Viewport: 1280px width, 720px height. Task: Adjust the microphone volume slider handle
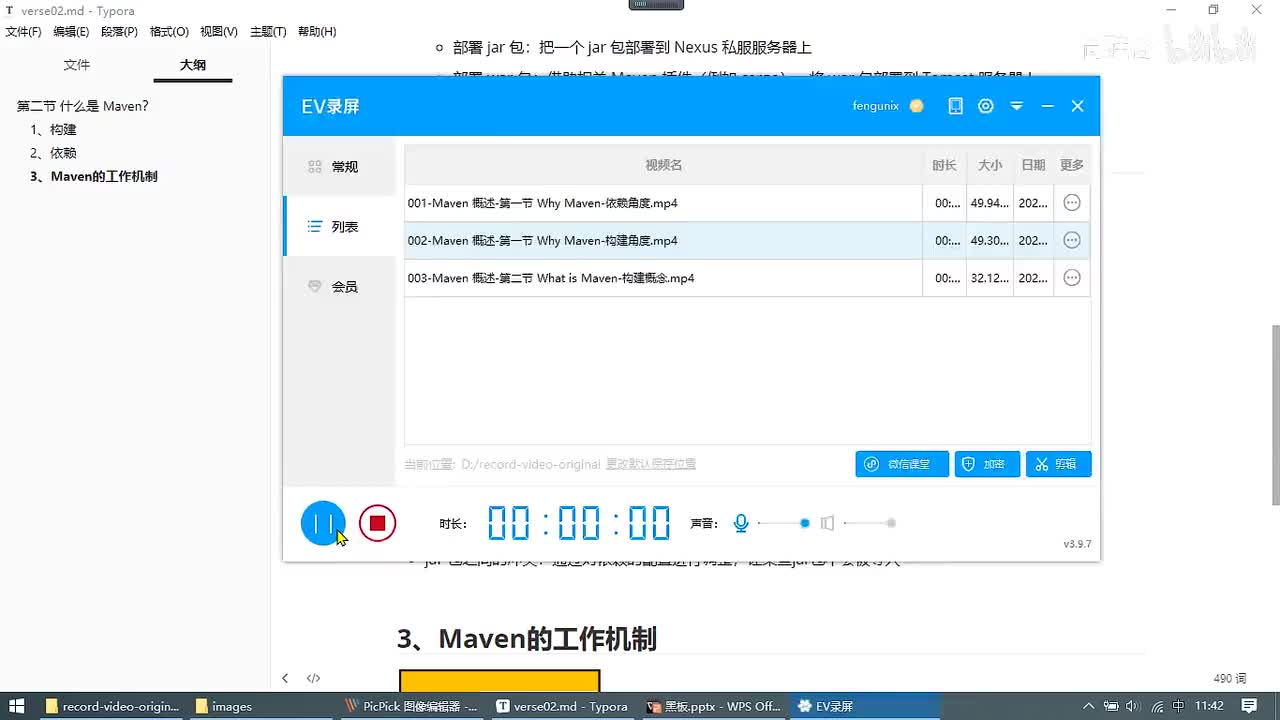[x=805, y=523]
